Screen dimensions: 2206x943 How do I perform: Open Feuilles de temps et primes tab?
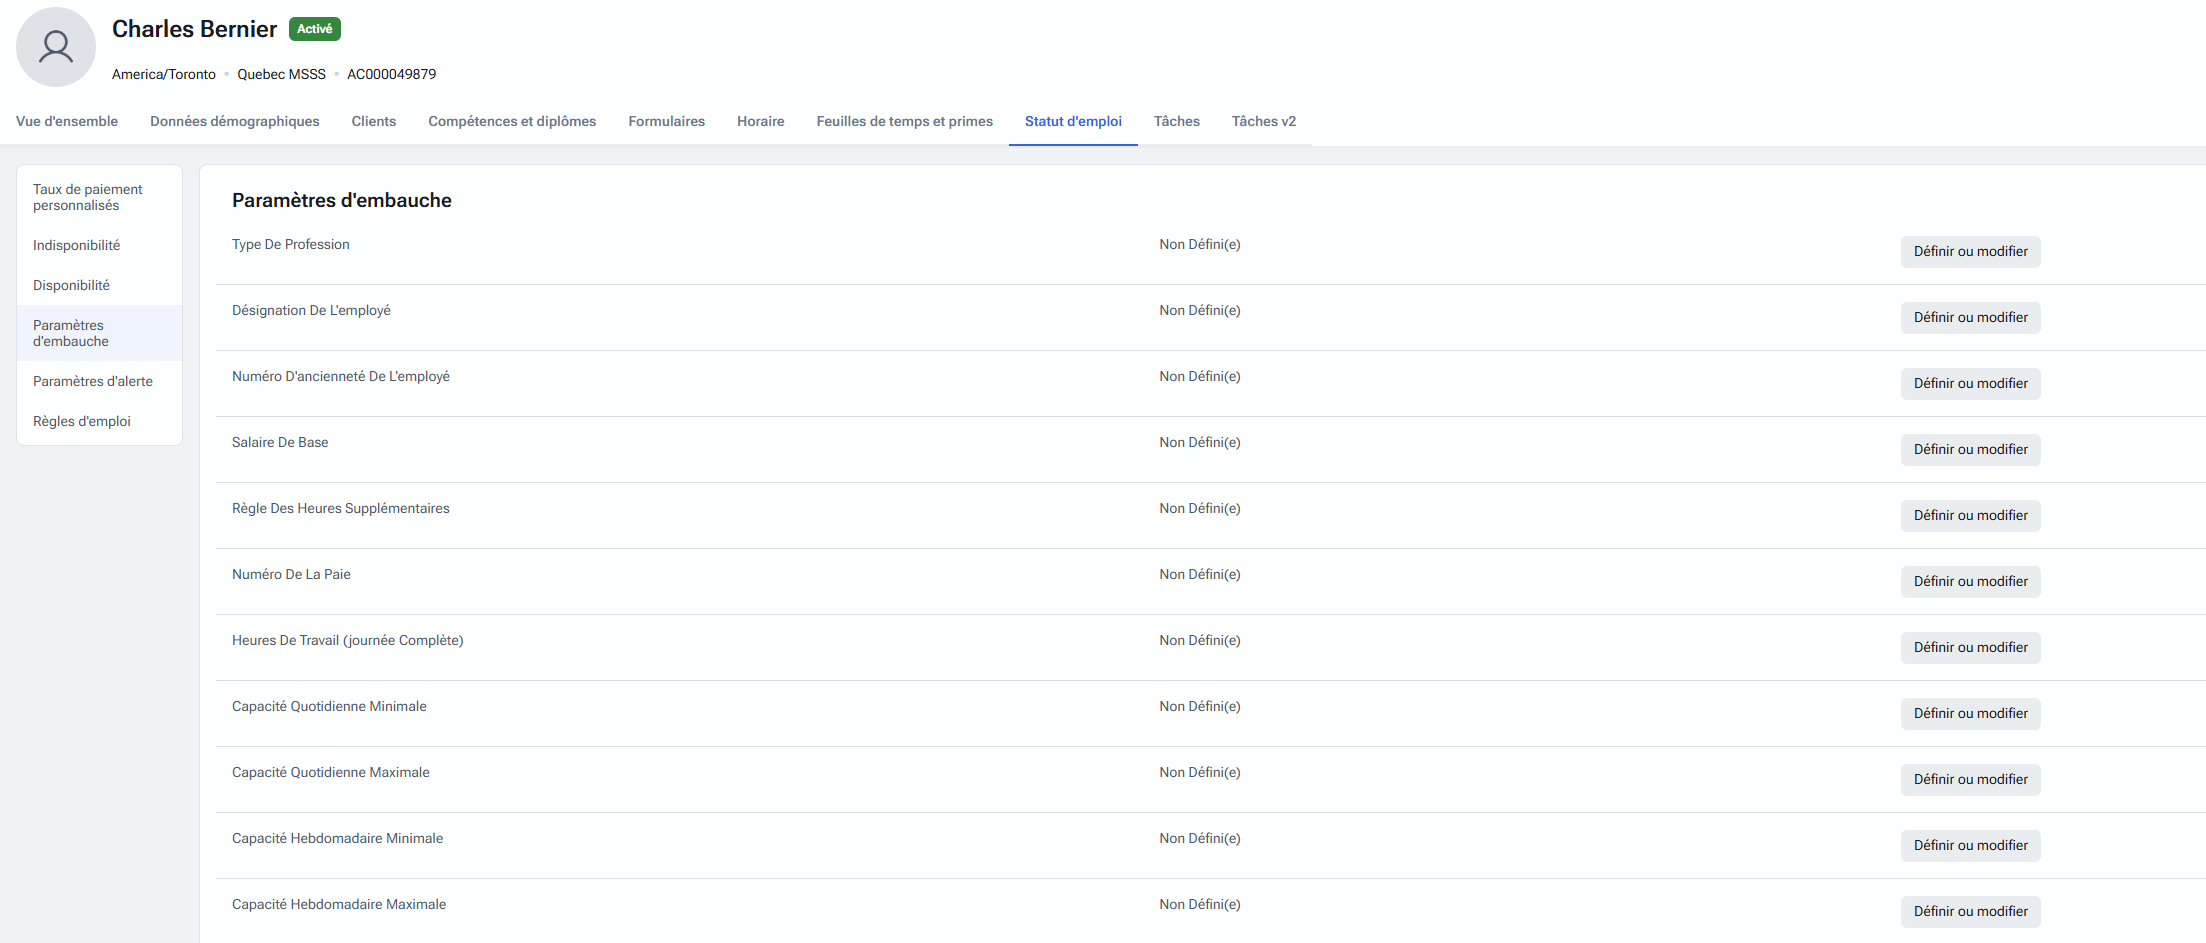[x=904, y=121]
